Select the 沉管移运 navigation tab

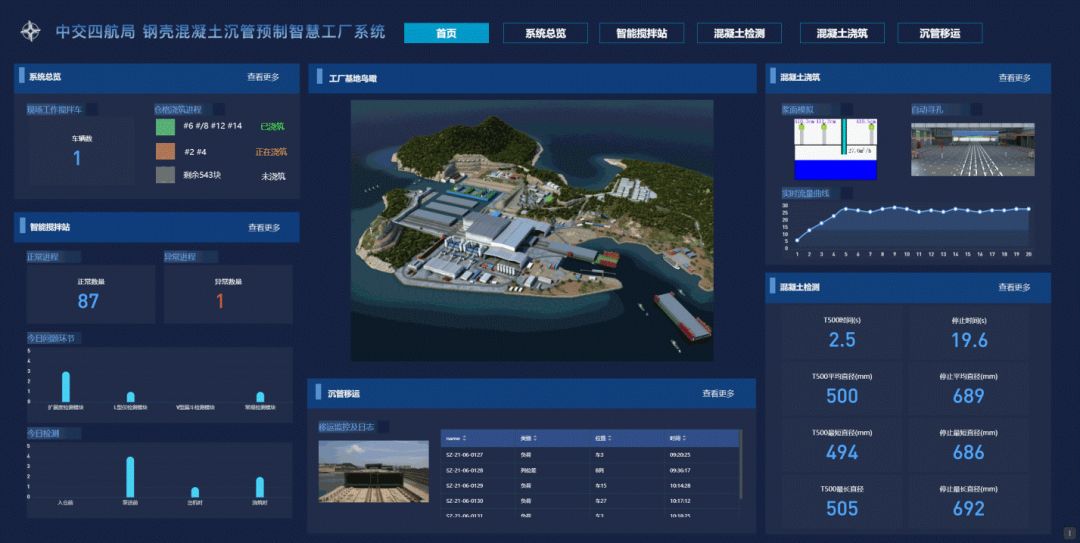point(940,33)
